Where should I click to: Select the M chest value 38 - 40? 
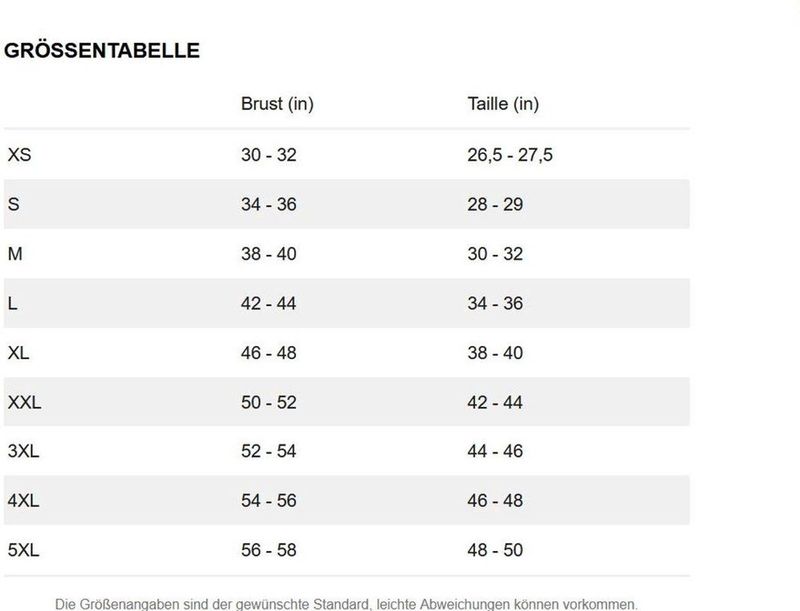pos(269,253)
